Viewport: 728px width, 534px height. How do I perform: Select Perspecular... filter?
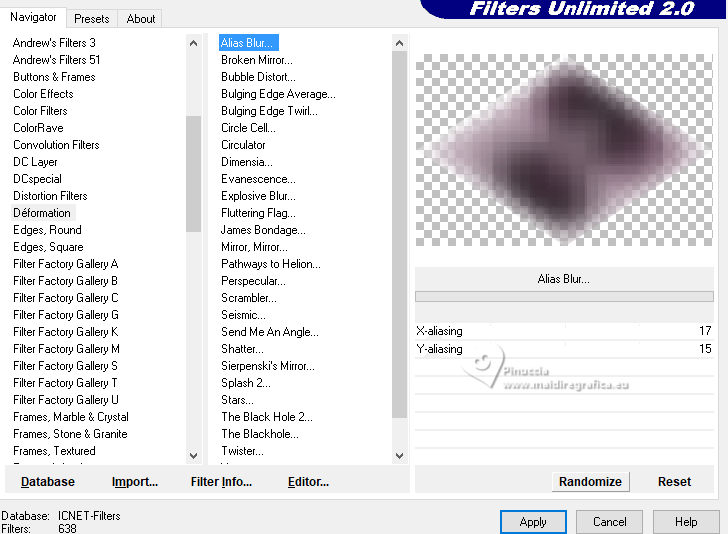point(254,281)
